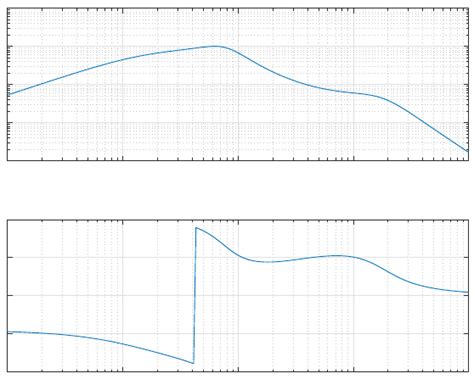Click the vertical phase jump line in lower plot
This screenshot has width=474, height=379.
pos(195,295)
